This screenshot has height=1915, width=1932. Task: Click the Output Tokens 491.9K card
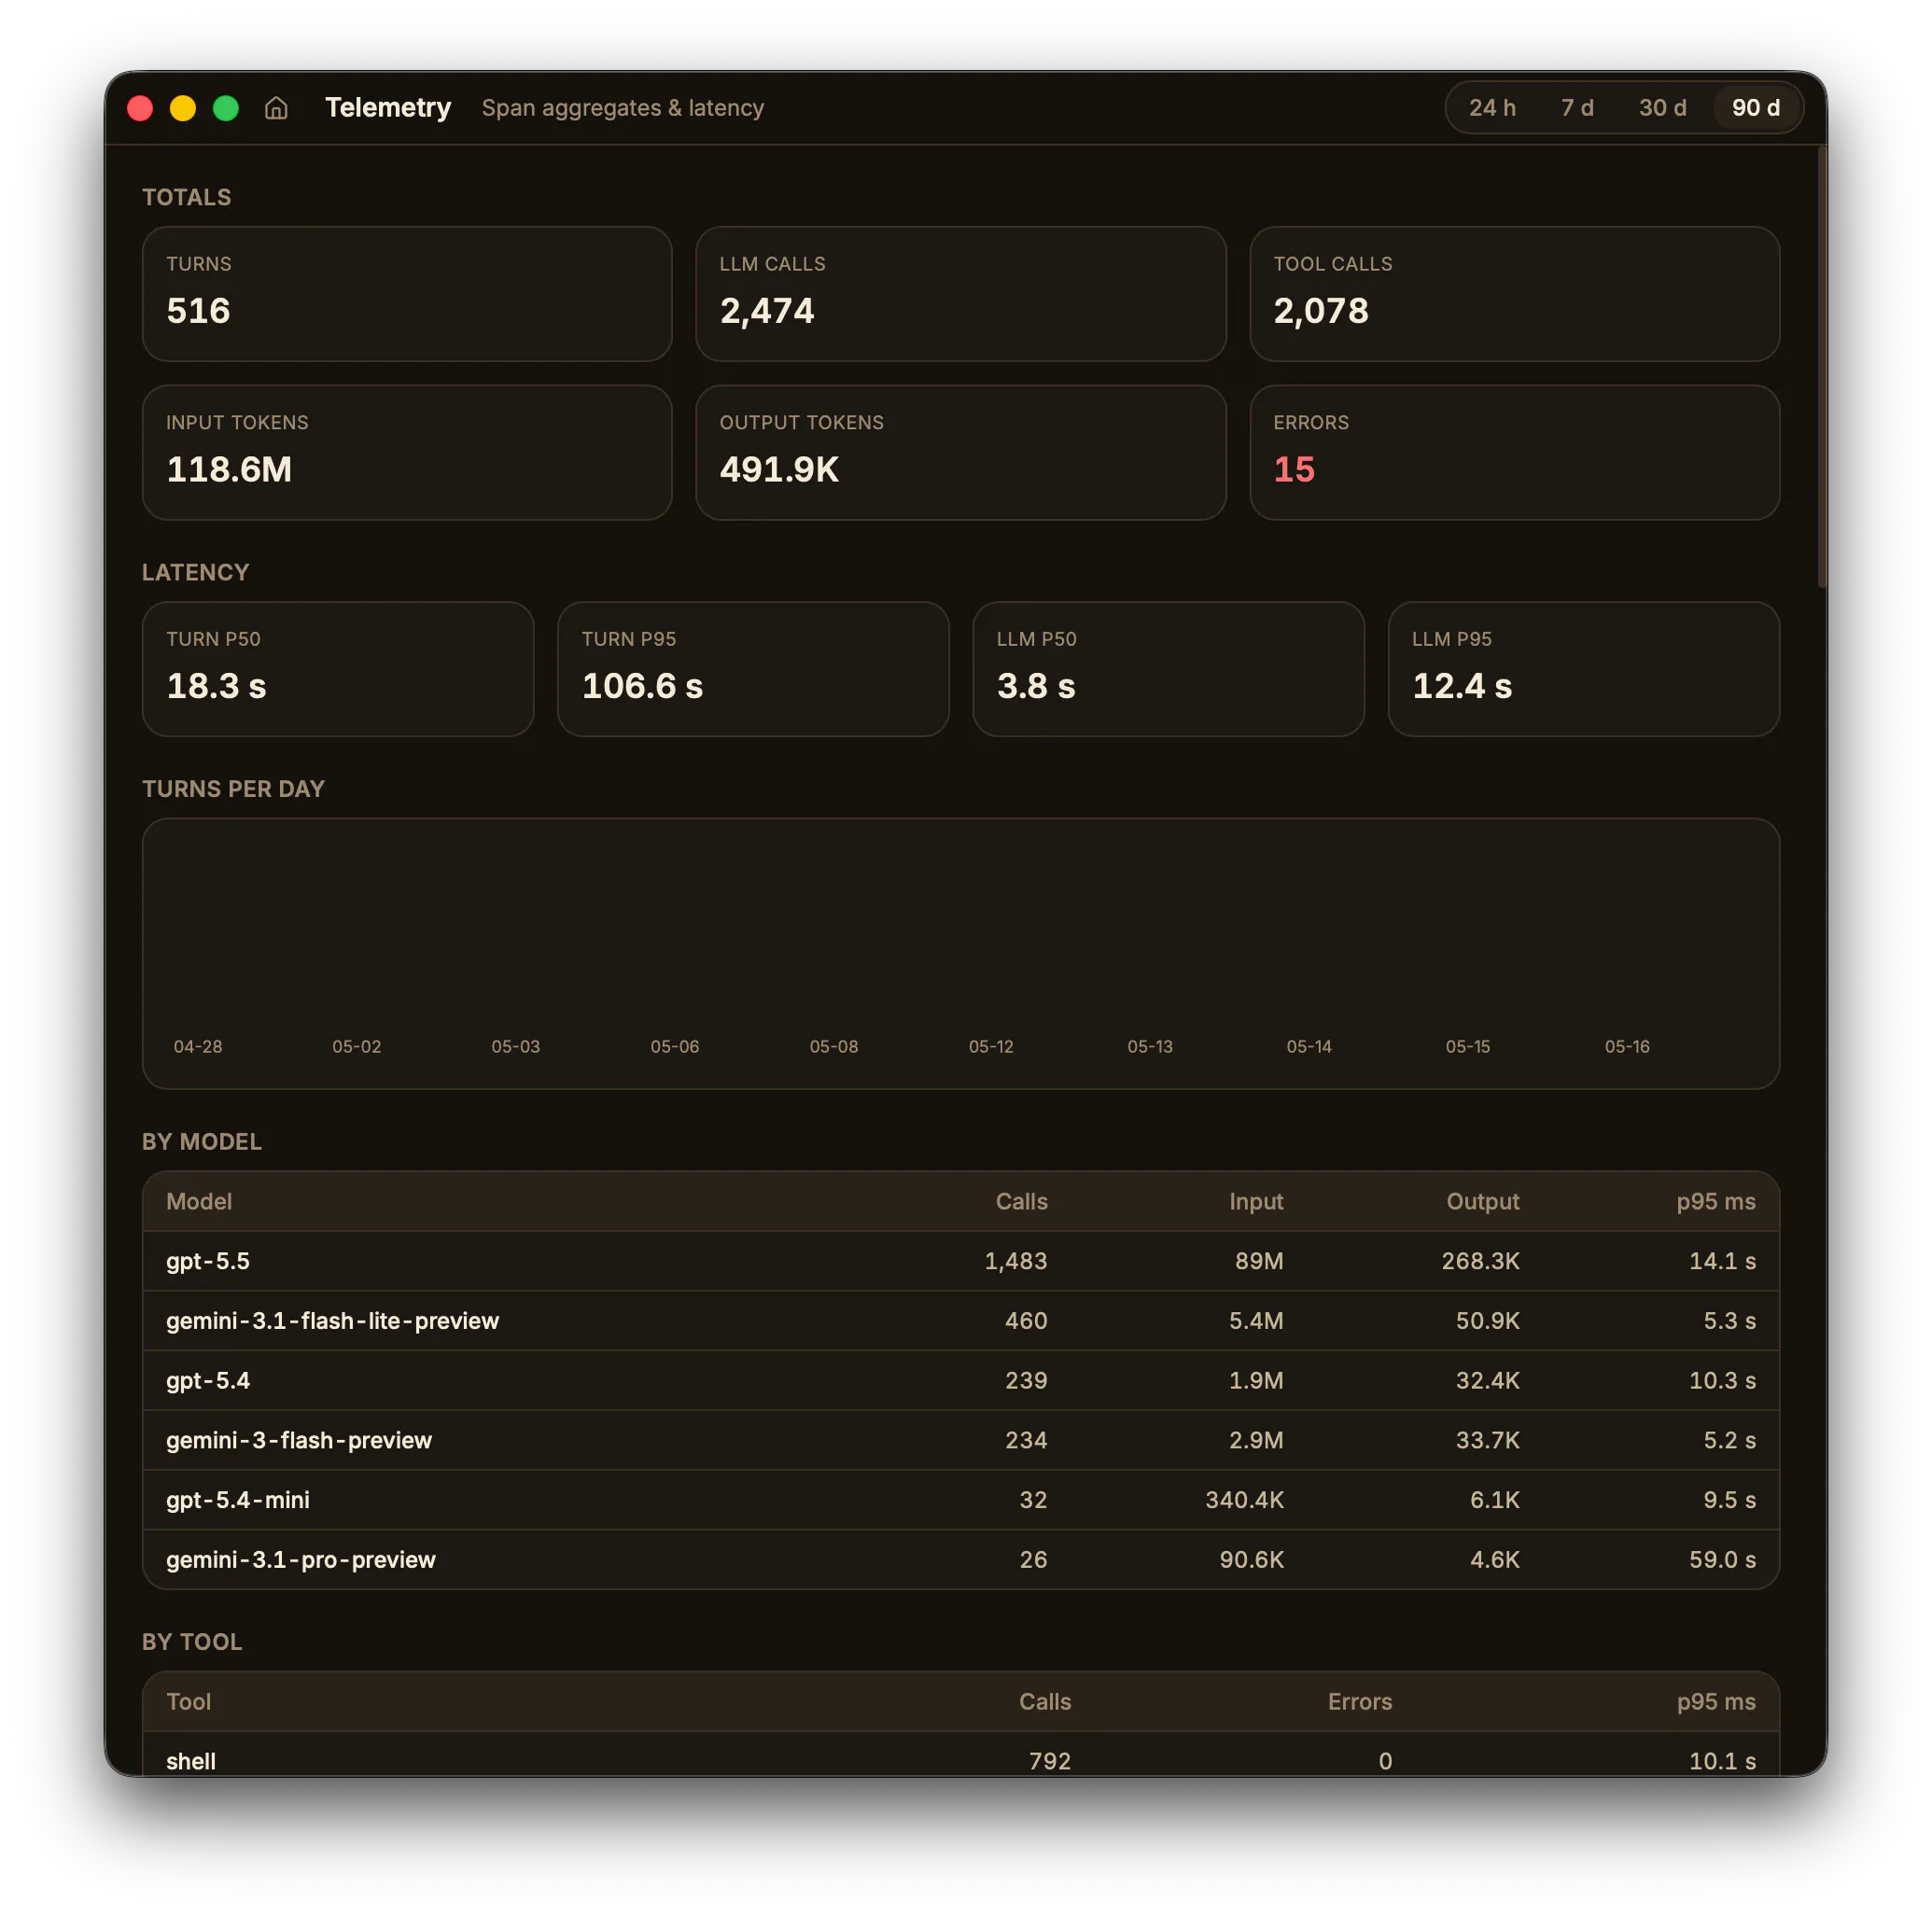click(x=960, y=453)
